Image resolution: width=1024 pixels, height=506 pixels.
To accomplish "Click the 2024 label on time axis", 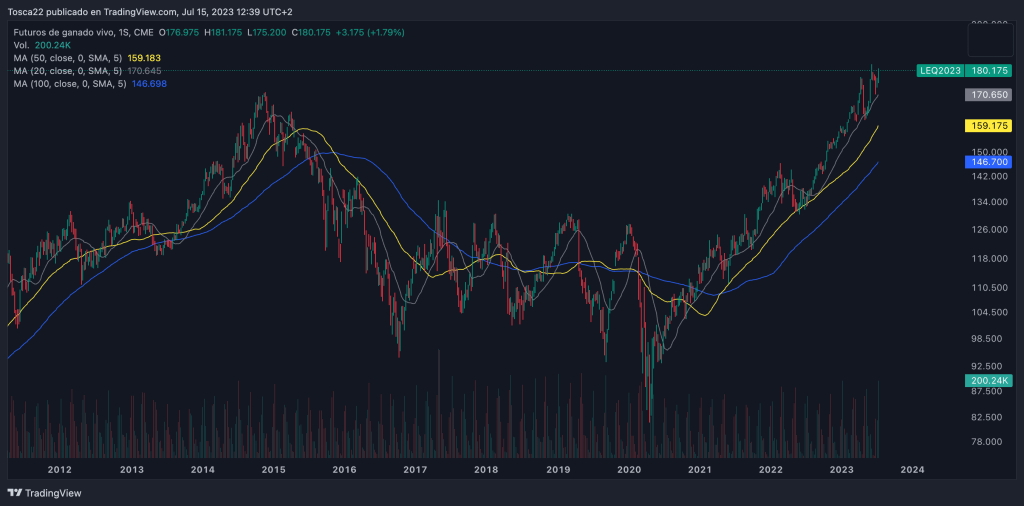I will [912, 469].
